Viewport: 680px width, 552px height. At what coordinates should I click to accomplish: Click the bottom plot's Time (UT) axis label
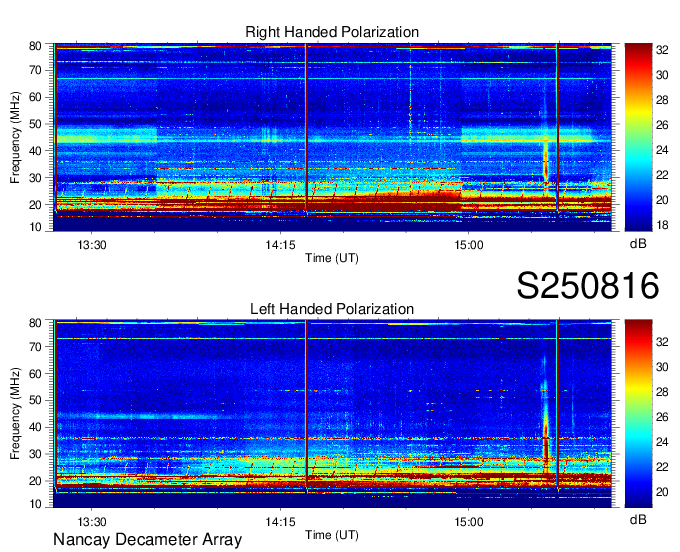point(332,535)
